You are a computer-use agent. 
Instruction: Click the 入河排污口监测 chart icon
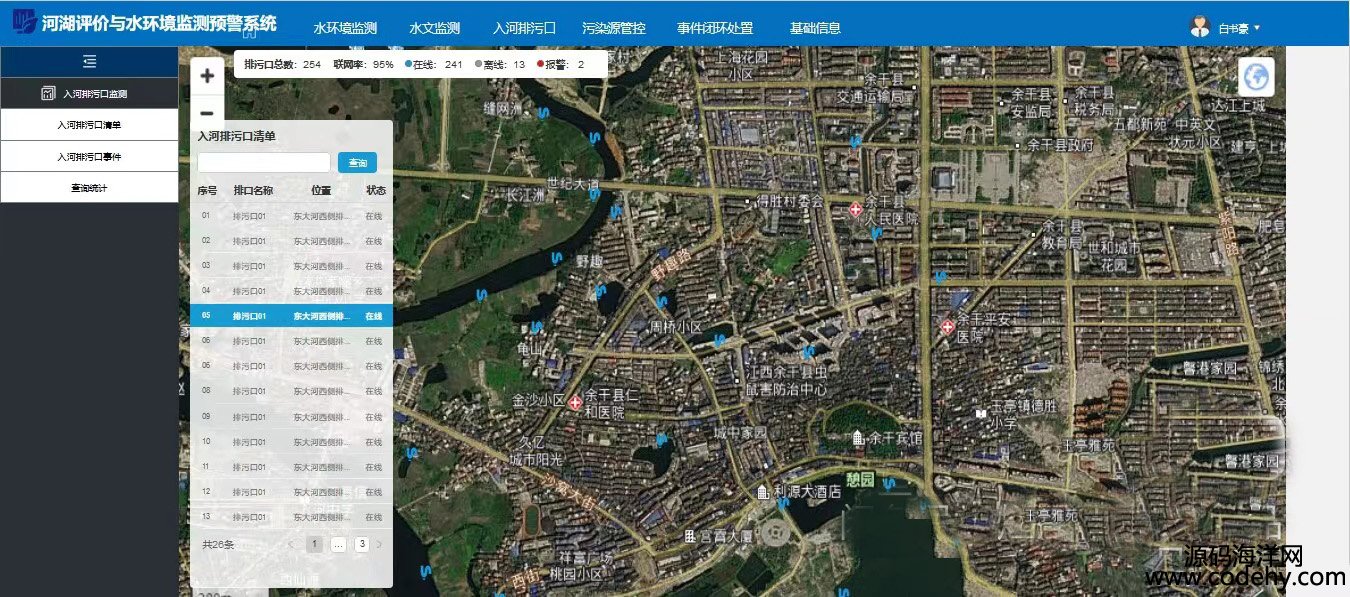point(47,93)
